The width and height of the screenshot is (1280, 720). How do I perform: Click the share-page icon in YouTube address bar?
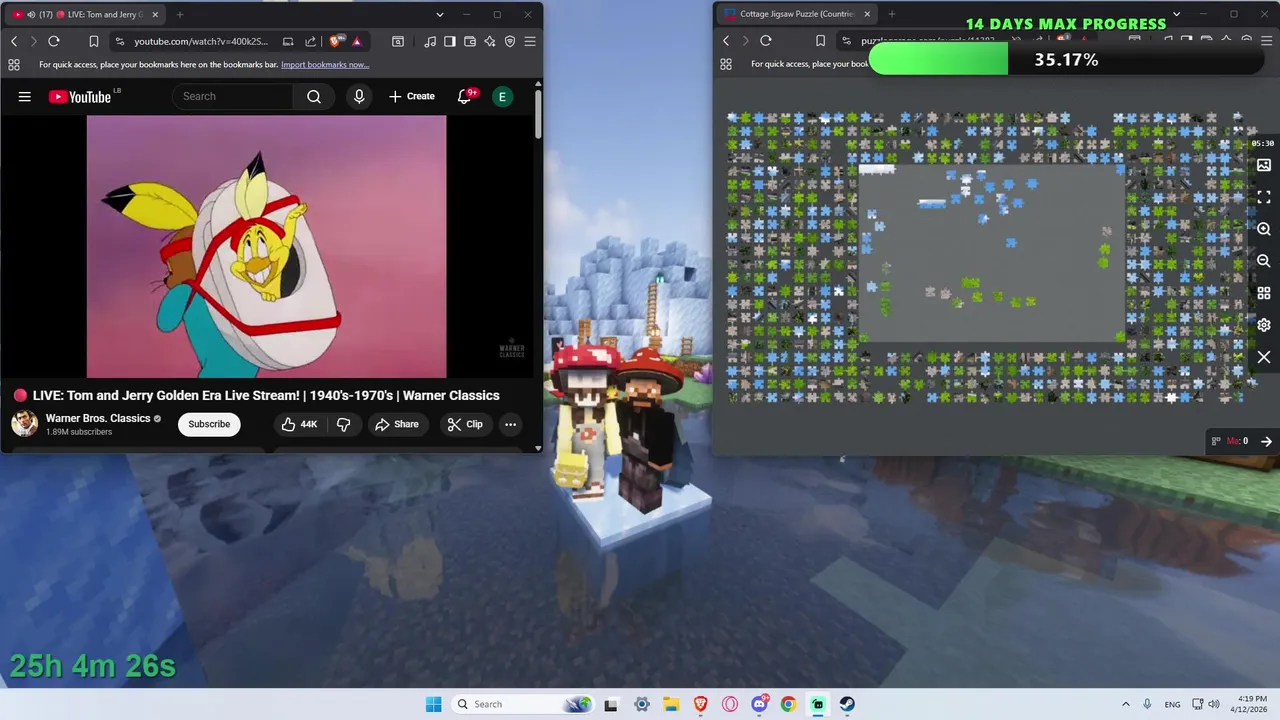click(310, 41)
